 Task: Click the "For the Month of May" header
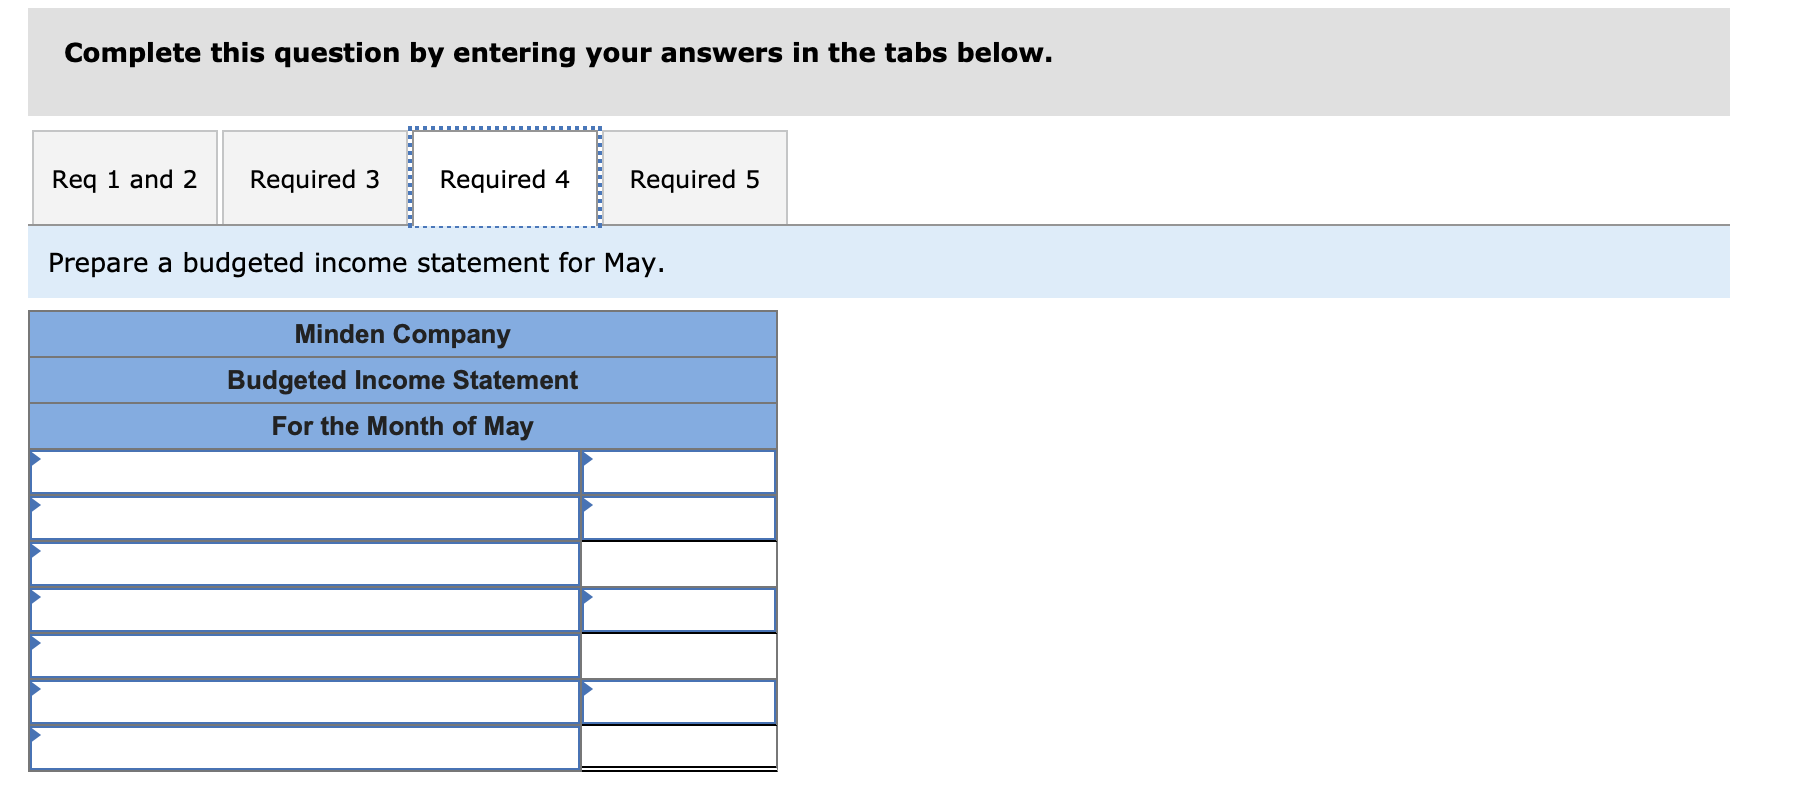click(x=402, y=425)
